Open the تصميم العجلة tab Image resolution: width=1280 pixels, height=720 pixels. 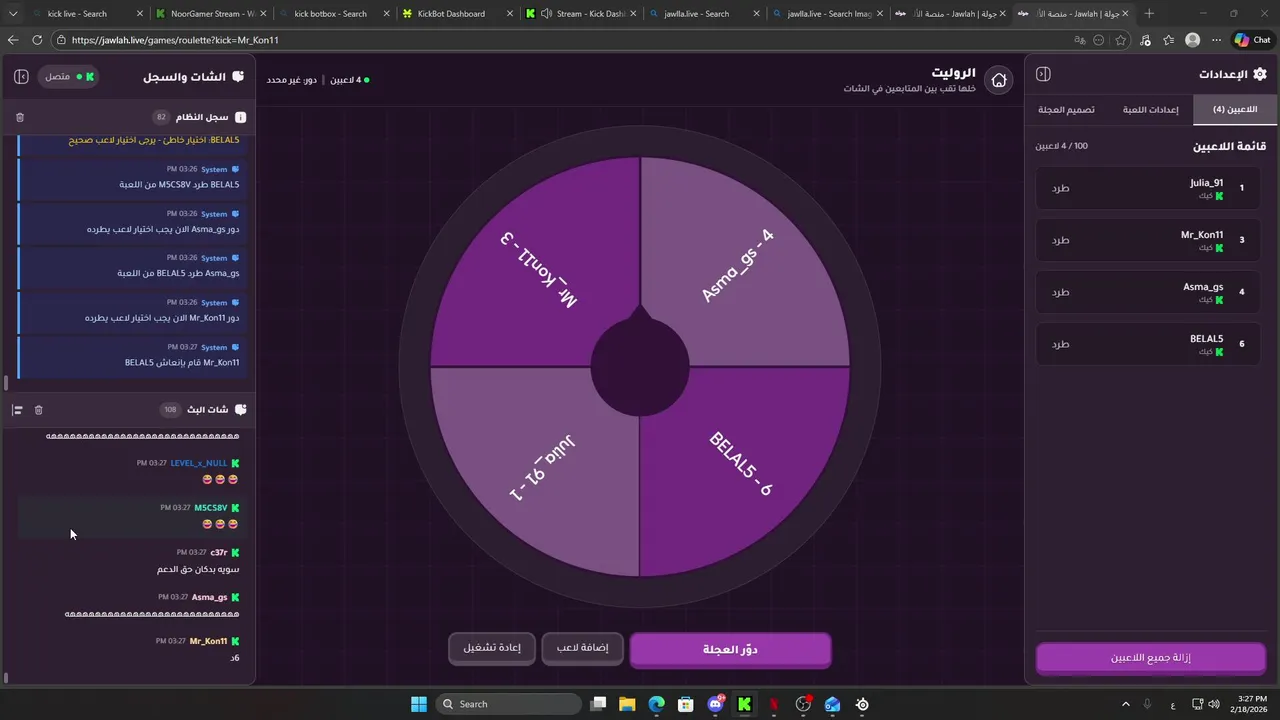(1066, 109)
